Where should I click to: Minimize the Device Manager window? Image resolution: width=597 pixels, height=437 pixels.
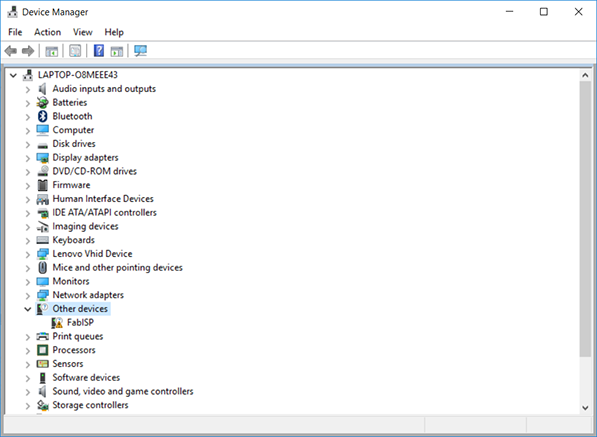[509, 12]
